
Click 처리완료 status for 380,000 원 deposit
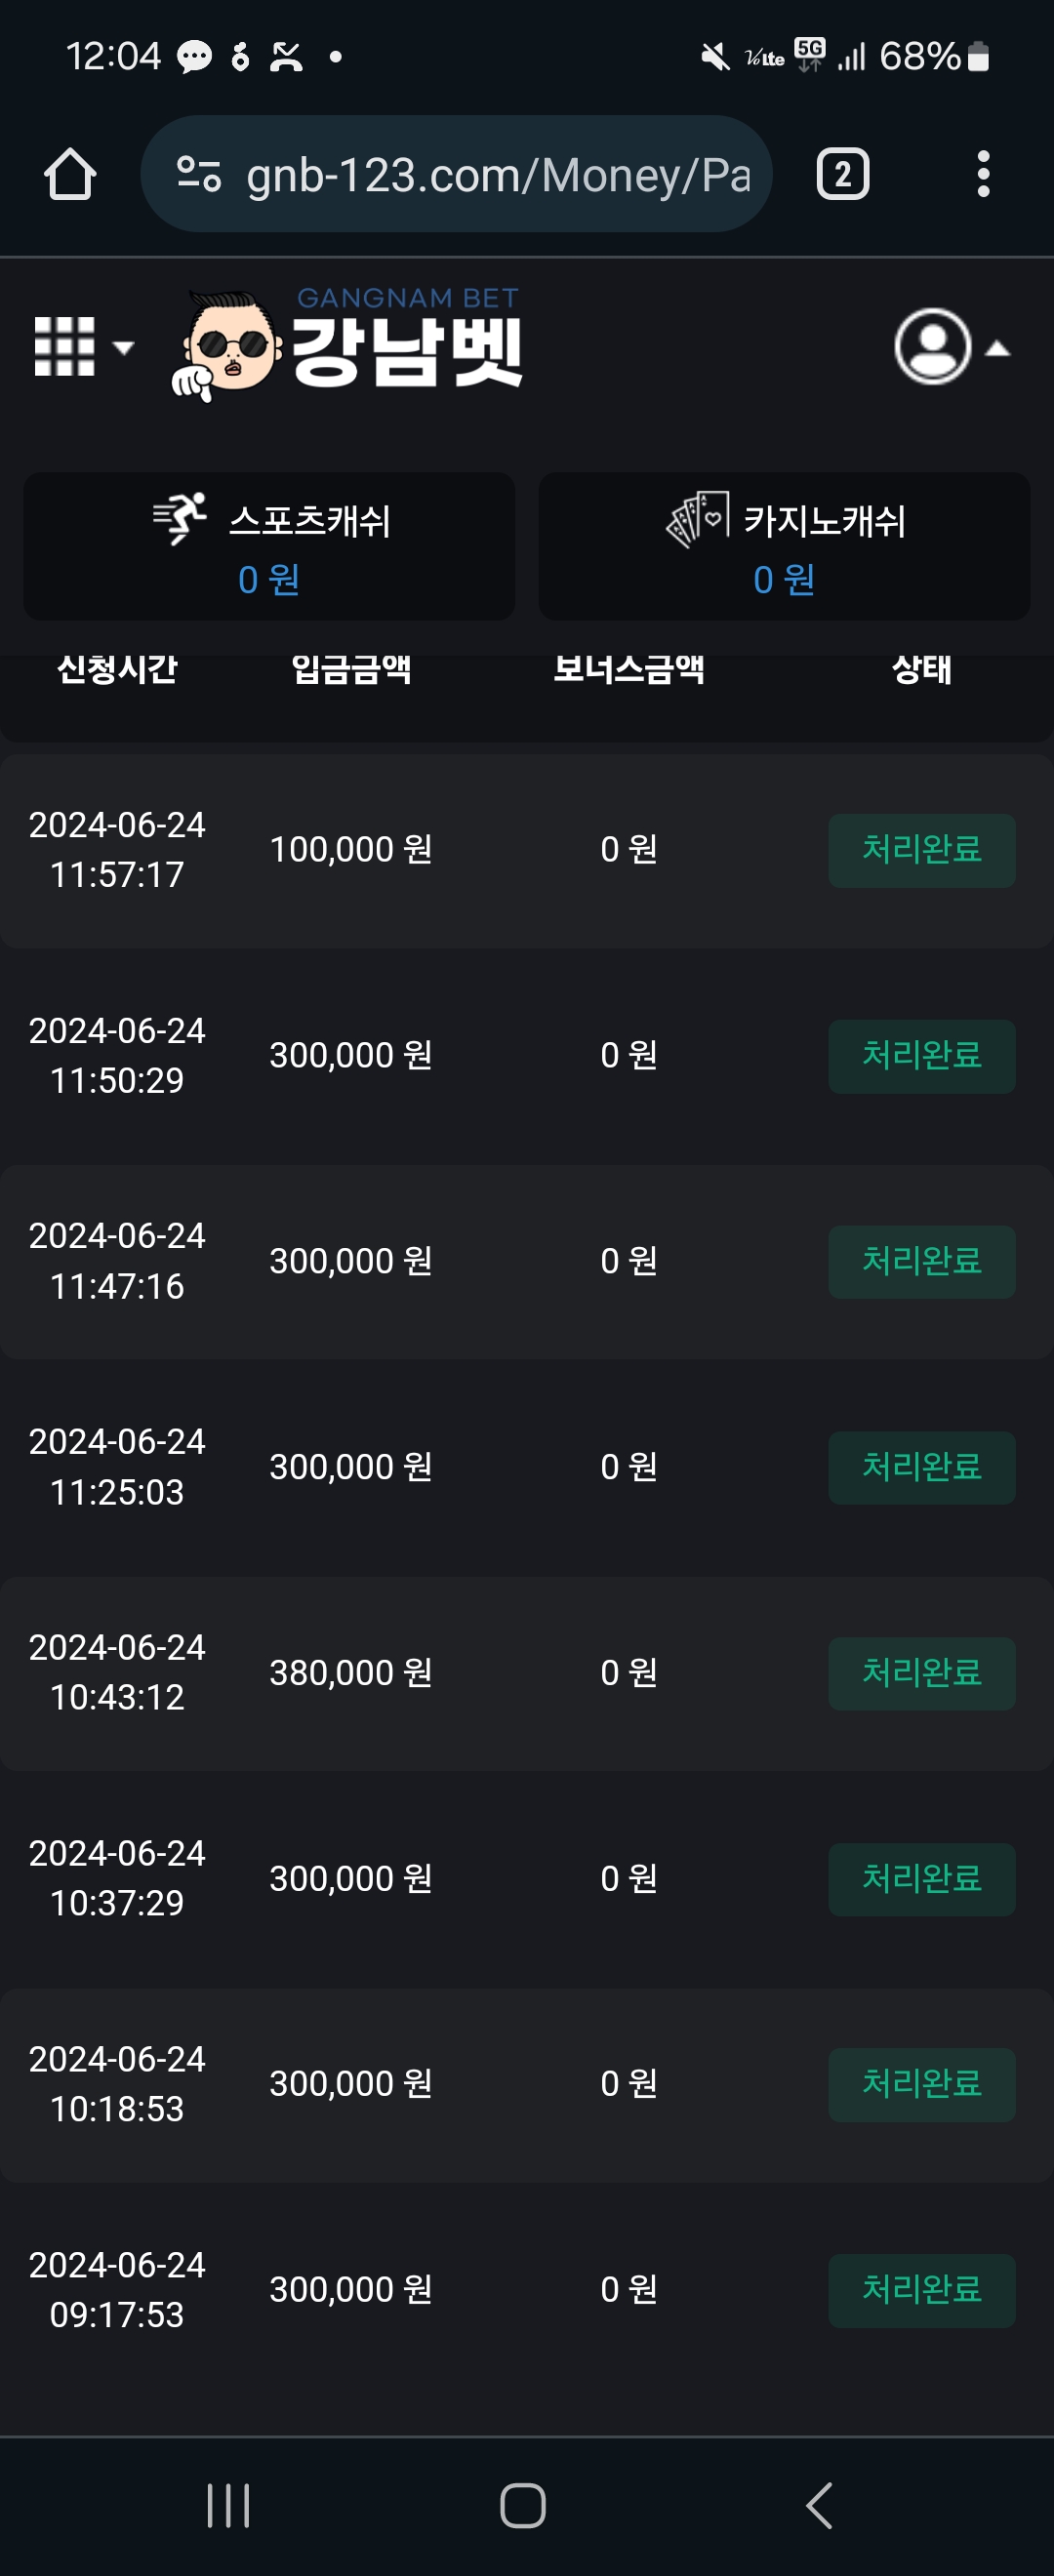point(921,1673)
